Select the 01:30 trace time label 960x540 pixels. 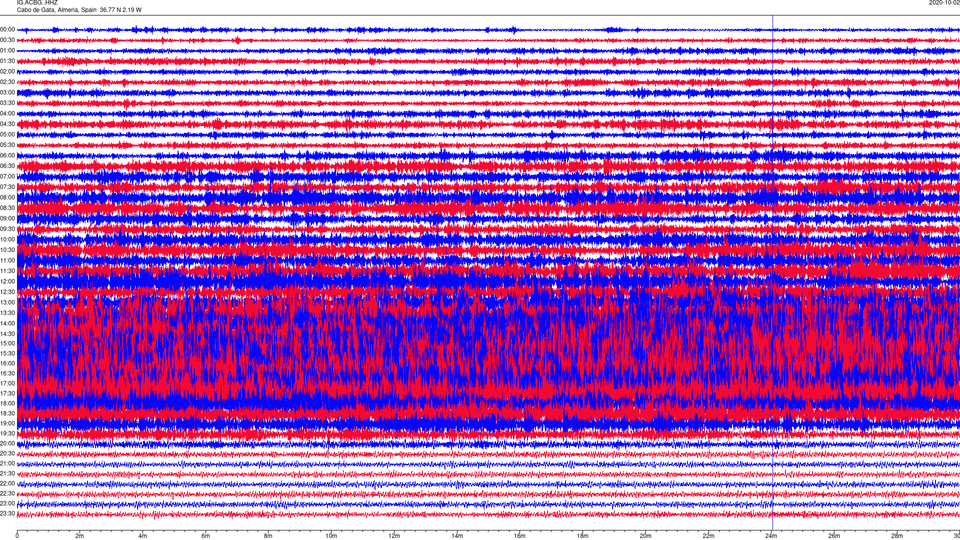pyautogui.click(x=7, y=61)
